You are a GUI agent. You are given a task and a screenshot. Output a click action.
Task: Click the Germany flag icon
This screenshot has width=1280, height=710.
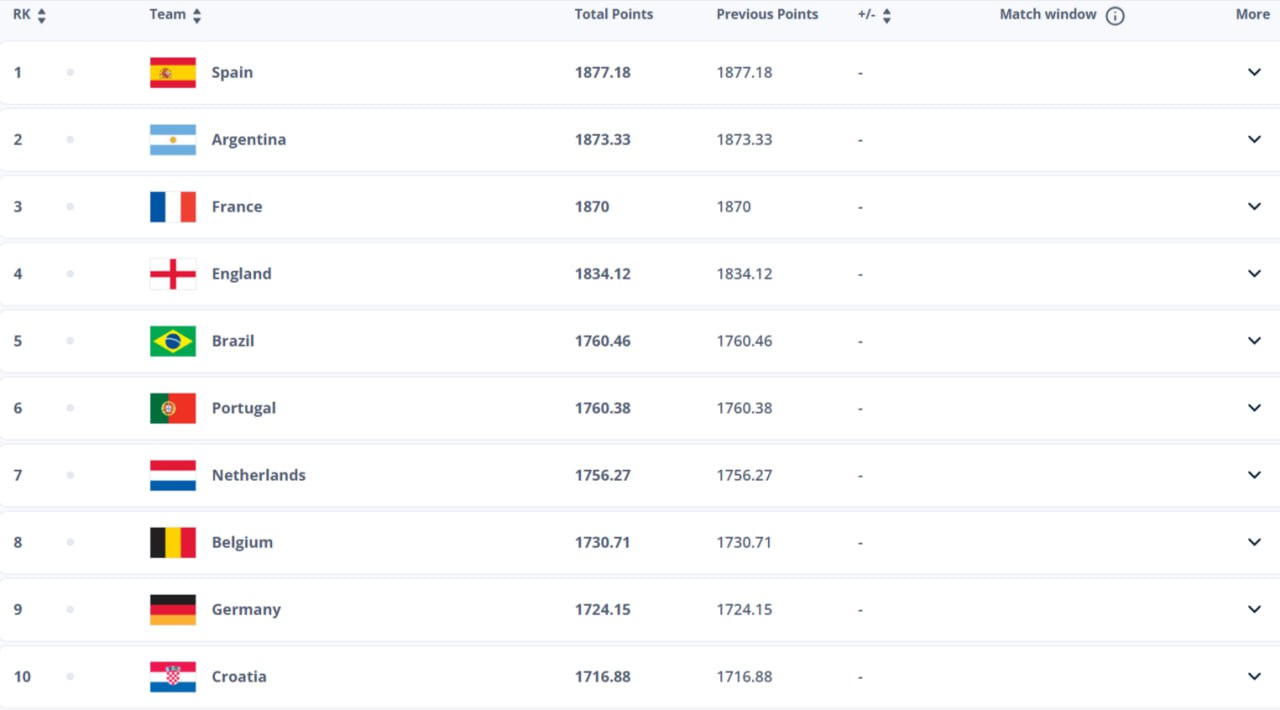click(172, 610)
